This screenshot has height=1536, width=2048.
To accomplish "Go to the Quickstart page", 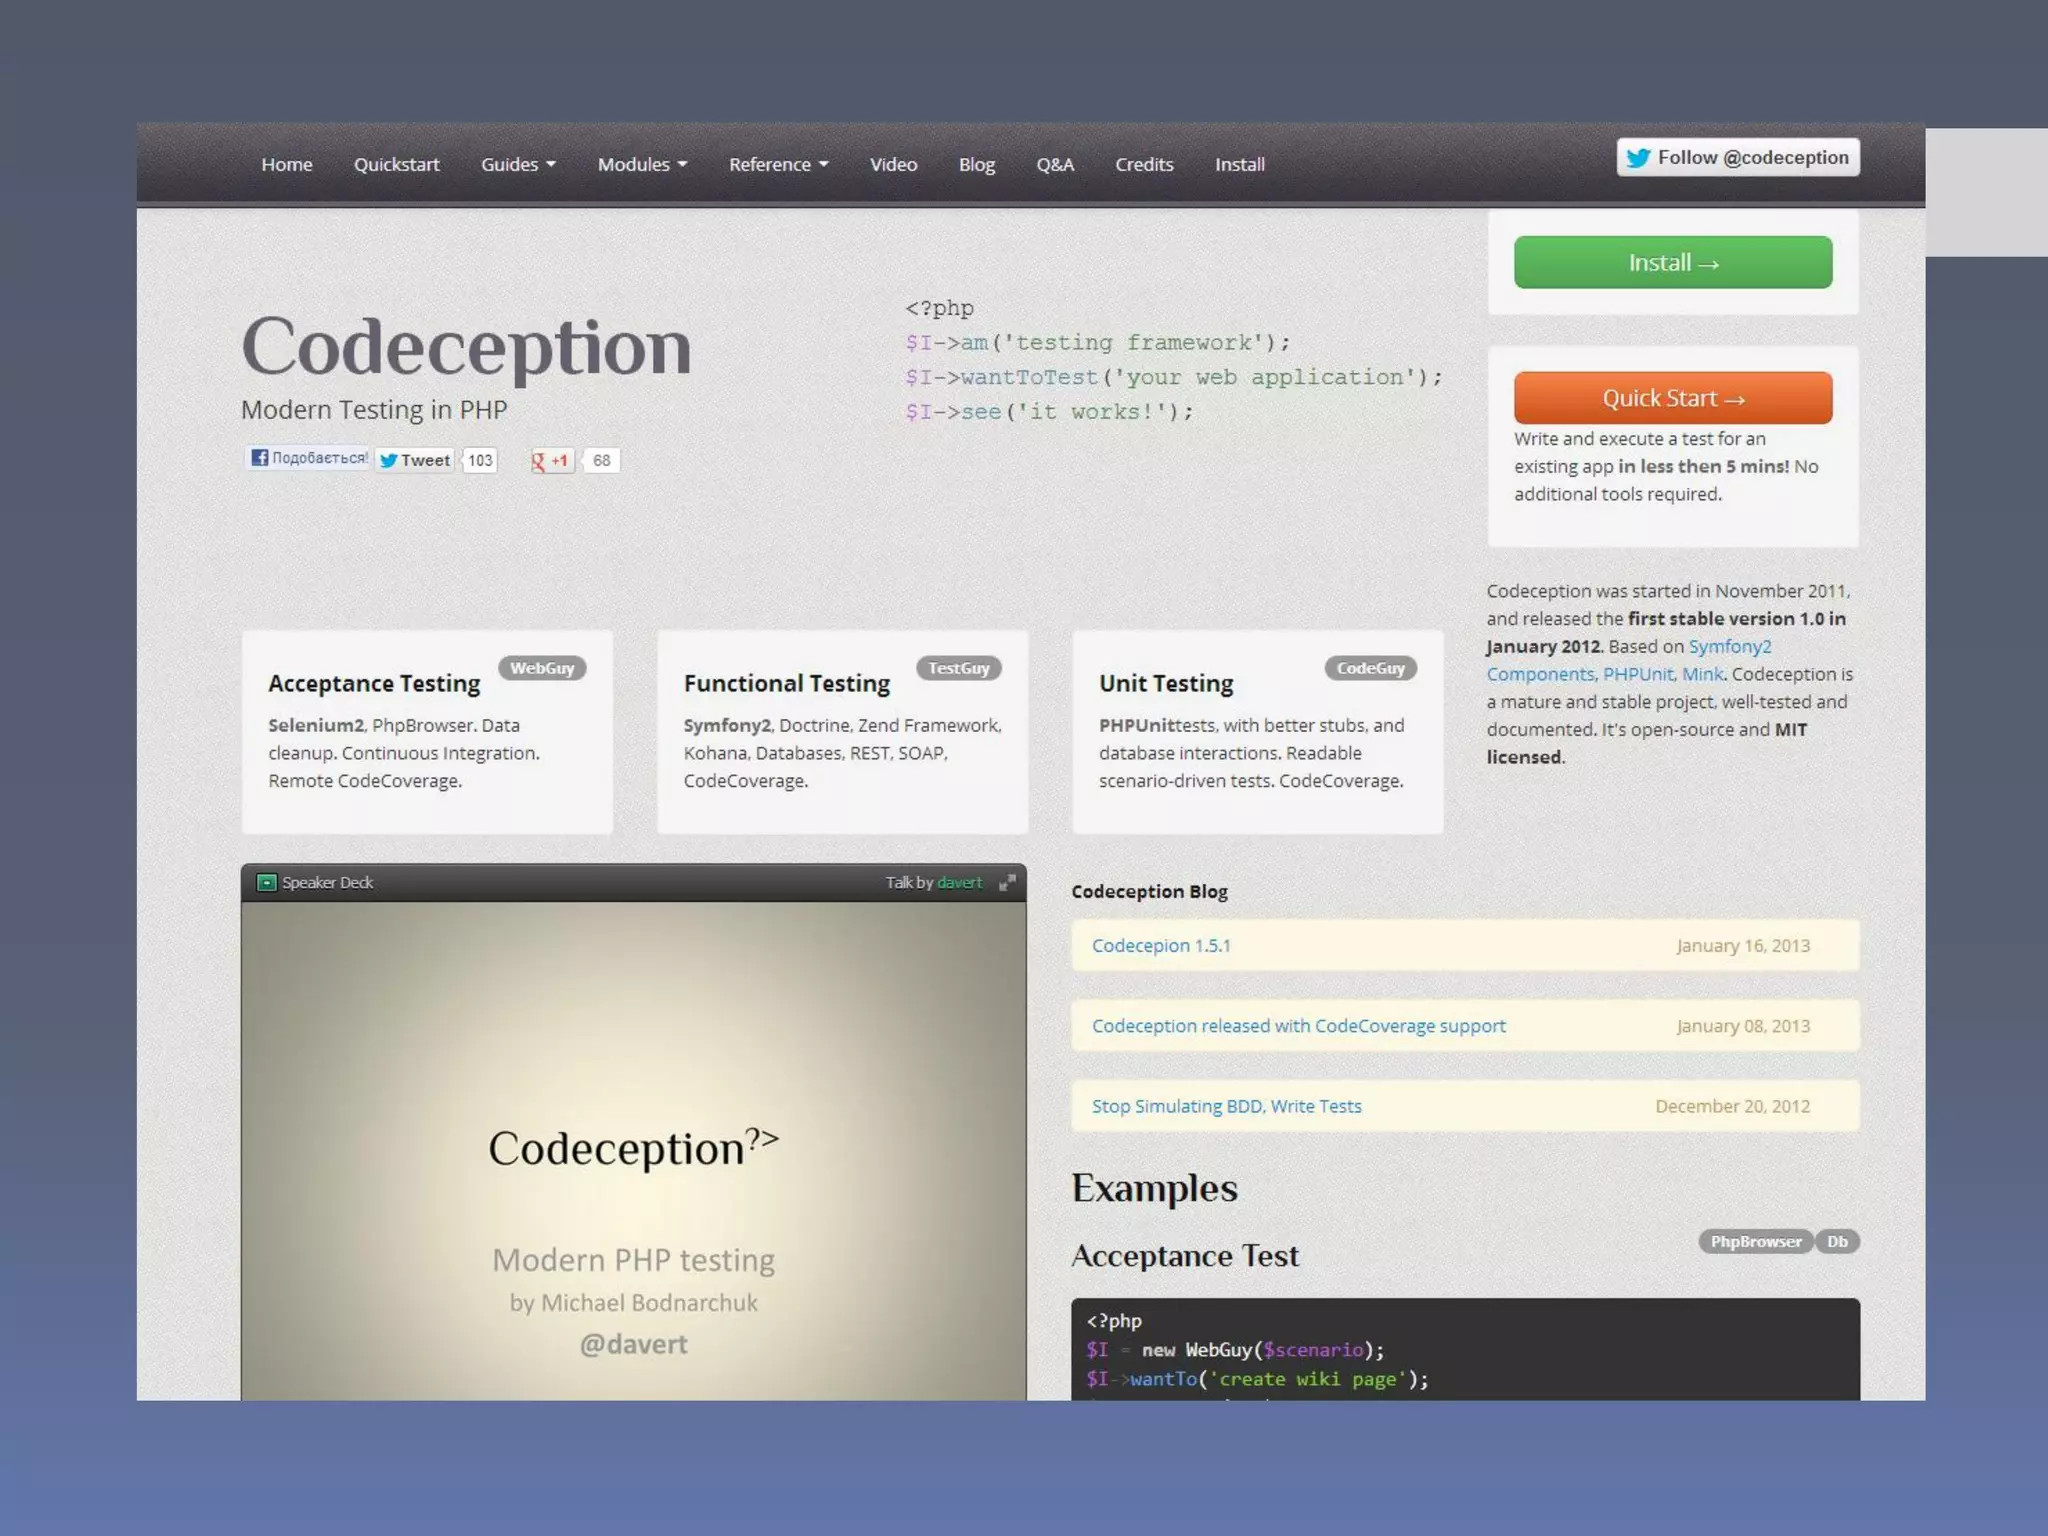I will (x=396, y=164).
